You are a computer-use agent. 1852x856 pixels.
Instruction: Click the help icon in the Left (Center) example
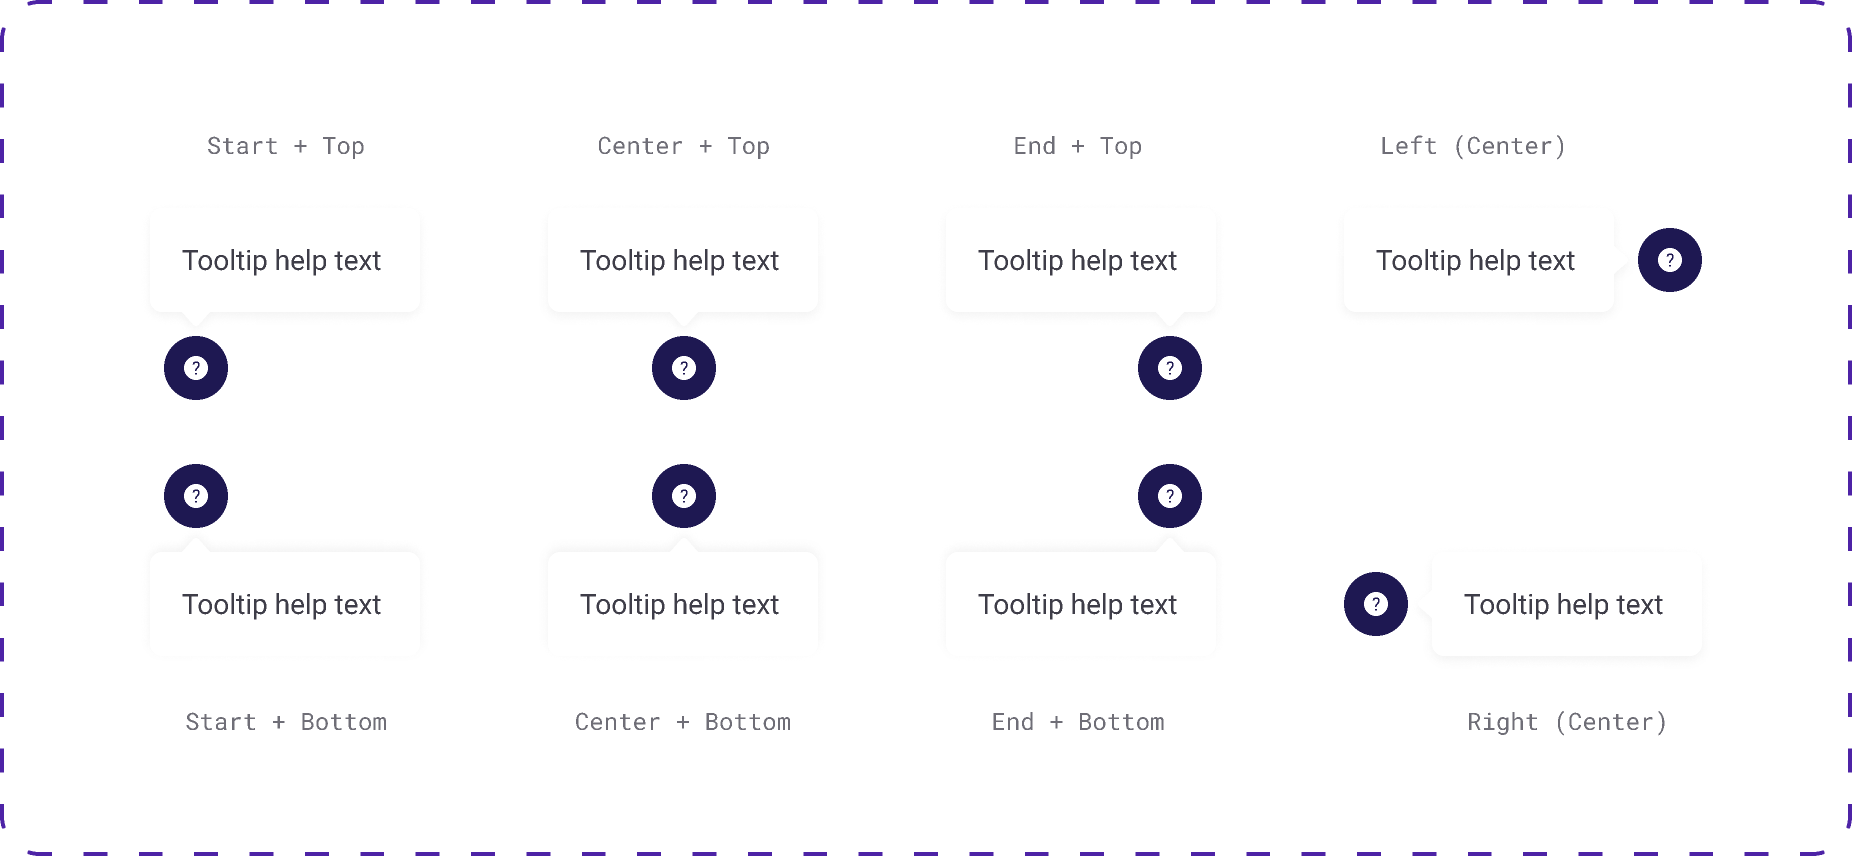(1669, 260)
